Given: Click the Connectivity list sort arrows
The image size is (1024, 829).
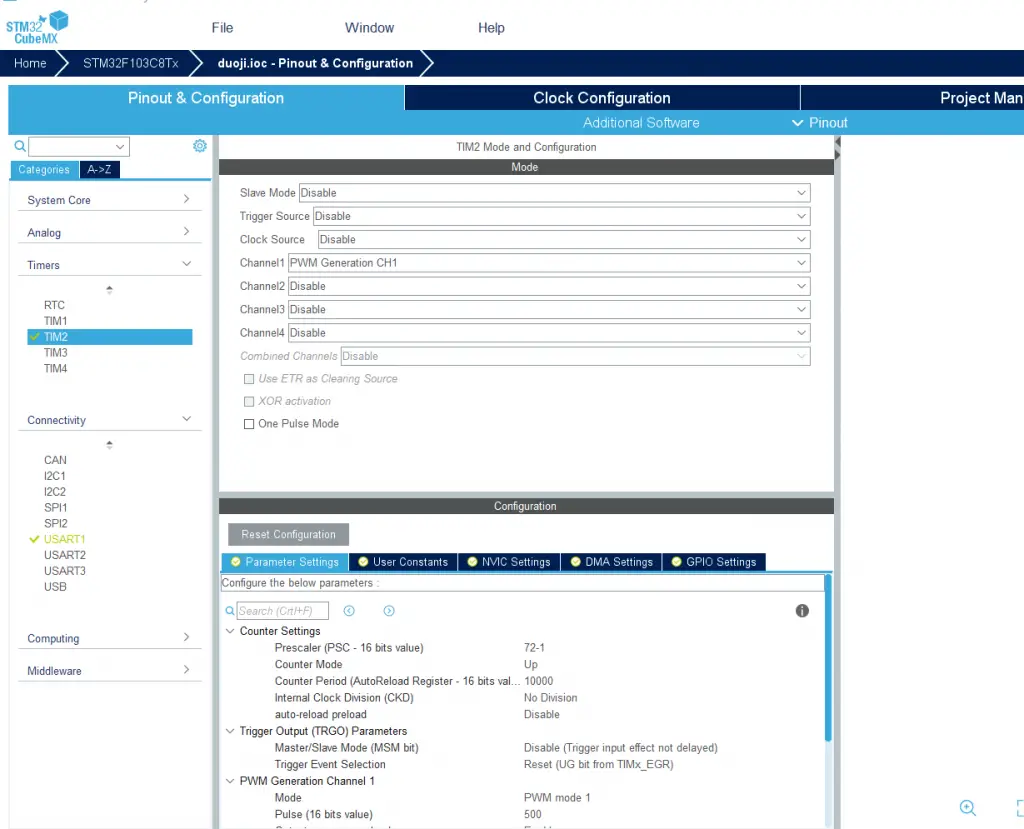Looking at the screenshot, I should (x=109, y=445).
